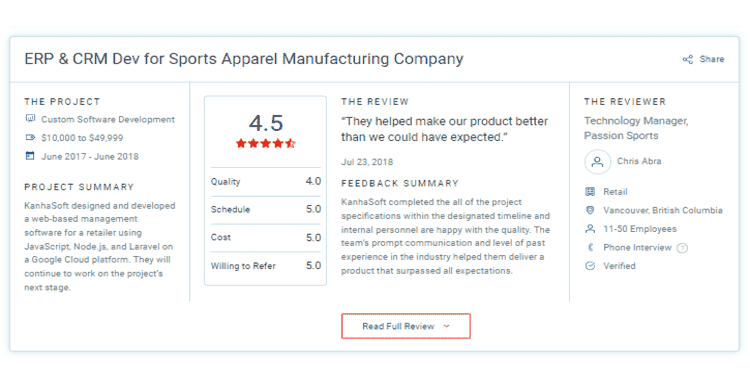This screenshot has width=750, height=385.
Task: Click the employees person icon beside 11-50 Employees
Action: click(590, 229)
